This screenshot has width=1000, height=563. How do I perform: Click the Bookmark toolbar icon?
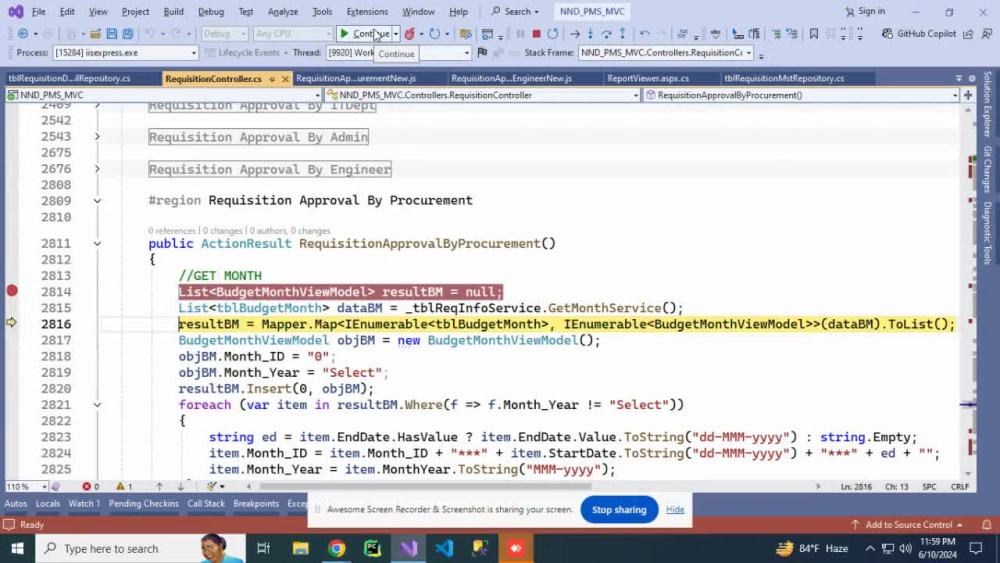[814, 33]
